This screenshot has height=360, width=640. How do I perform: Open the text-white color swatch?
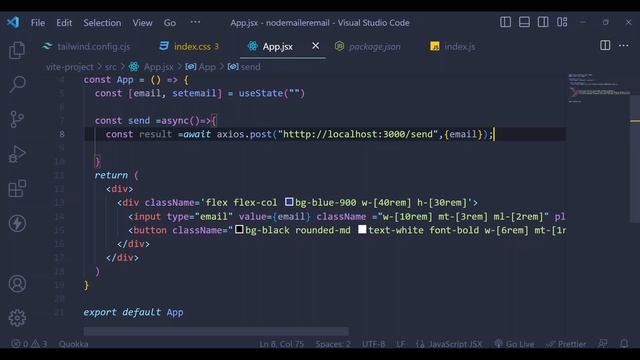pyautogui.click(x=362, y=229)
